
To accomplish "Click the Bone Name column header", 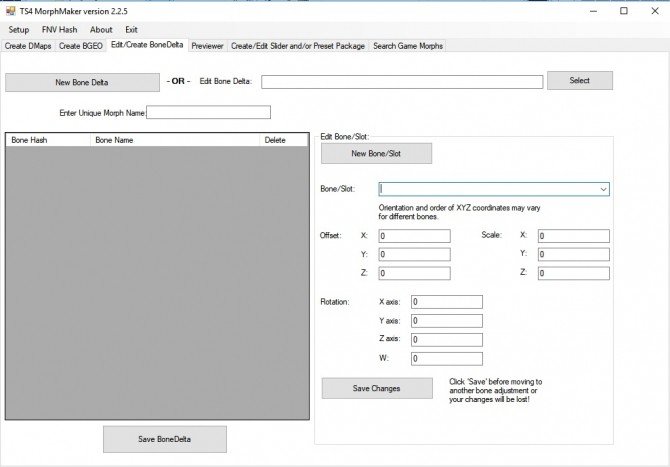I will tap(114, 141).
